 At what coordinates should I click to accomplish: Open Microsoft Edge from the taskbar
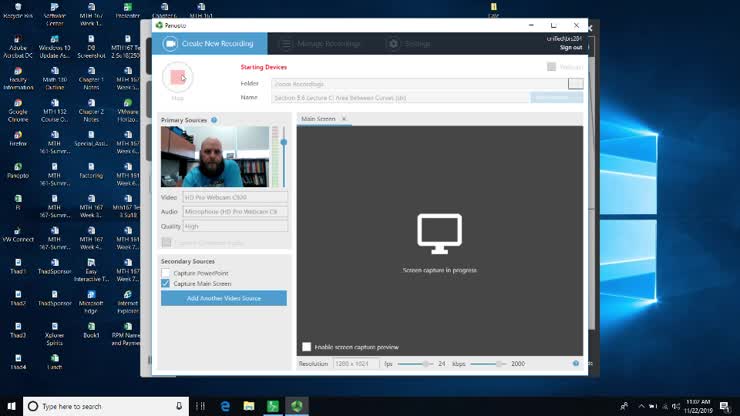pyautogui.click(x=225, y=406)
